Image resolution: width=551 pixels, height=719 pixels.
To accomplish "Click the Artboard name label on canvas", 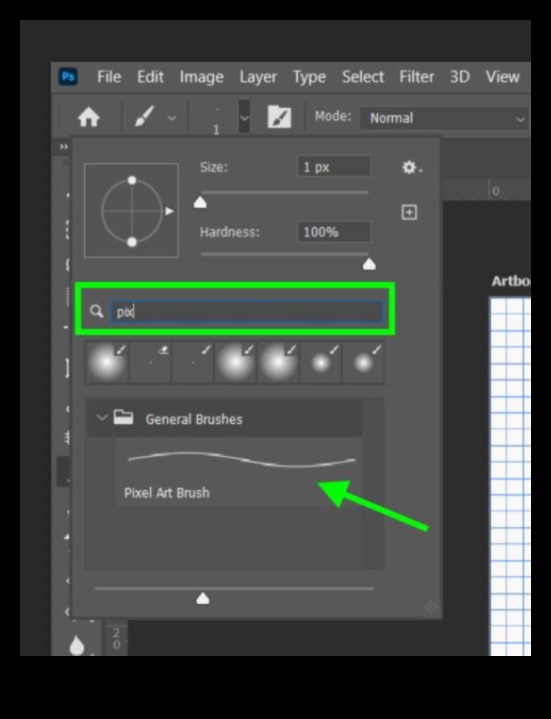I will (511, 281).
